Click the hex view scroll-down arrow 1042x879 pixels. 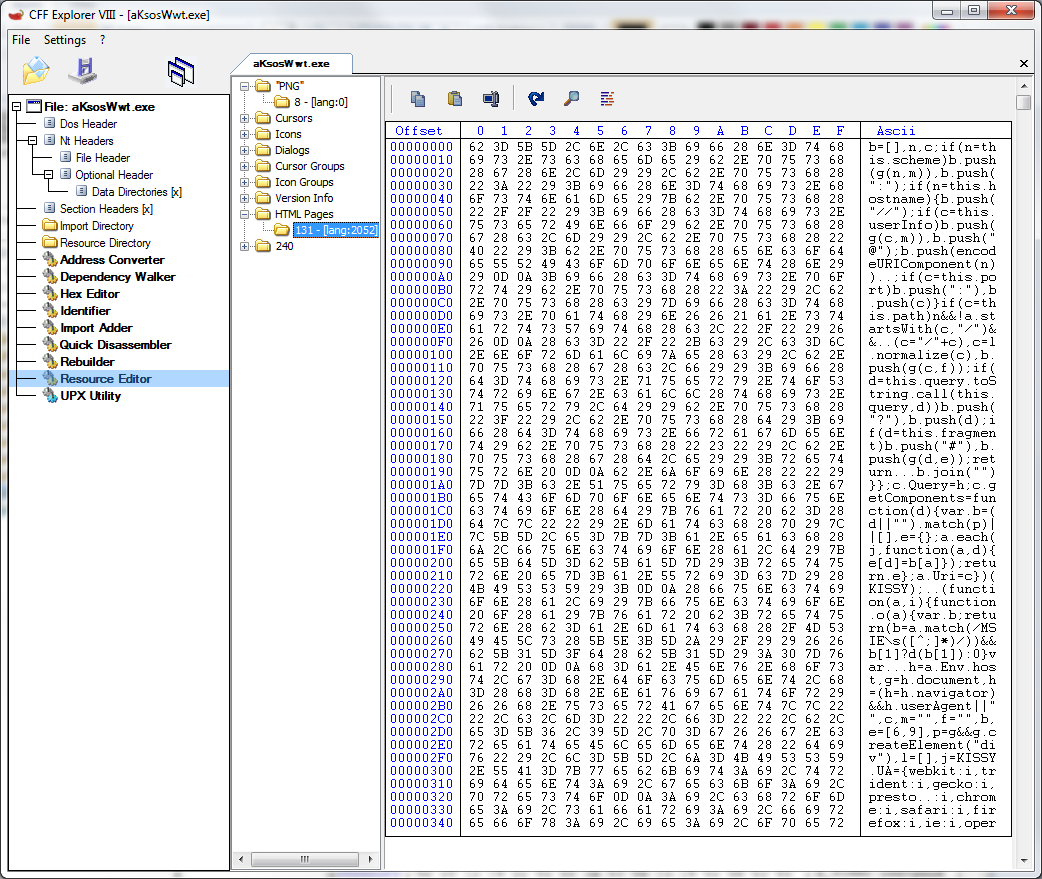click(1023, 860)
